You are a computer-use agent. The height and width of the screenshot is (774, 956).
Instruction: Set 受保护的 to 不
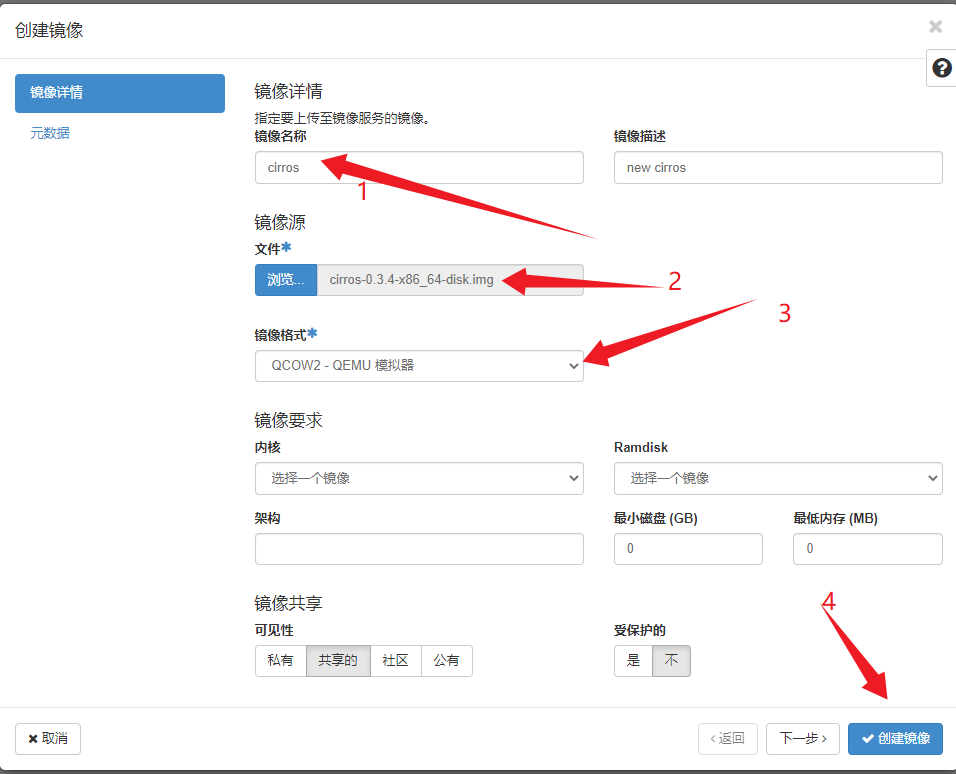(x=671, y=661)
